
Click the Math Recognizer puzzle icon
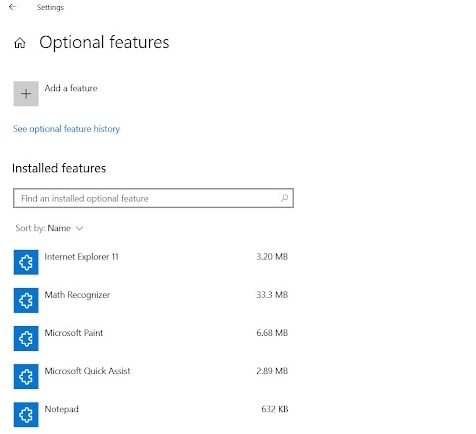coord(26,300)
